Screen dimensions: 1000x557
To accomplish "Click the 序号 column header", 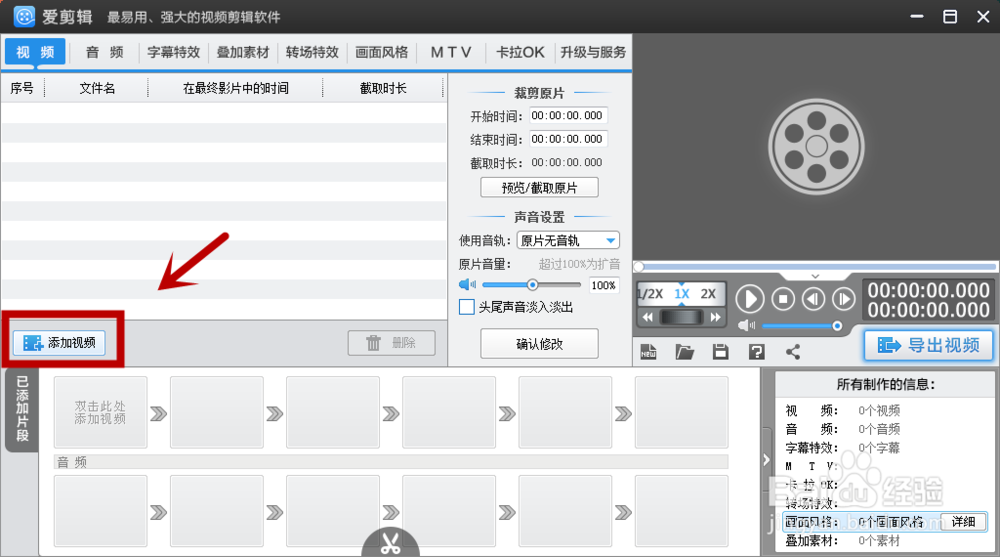I will (x=22, y=88).
